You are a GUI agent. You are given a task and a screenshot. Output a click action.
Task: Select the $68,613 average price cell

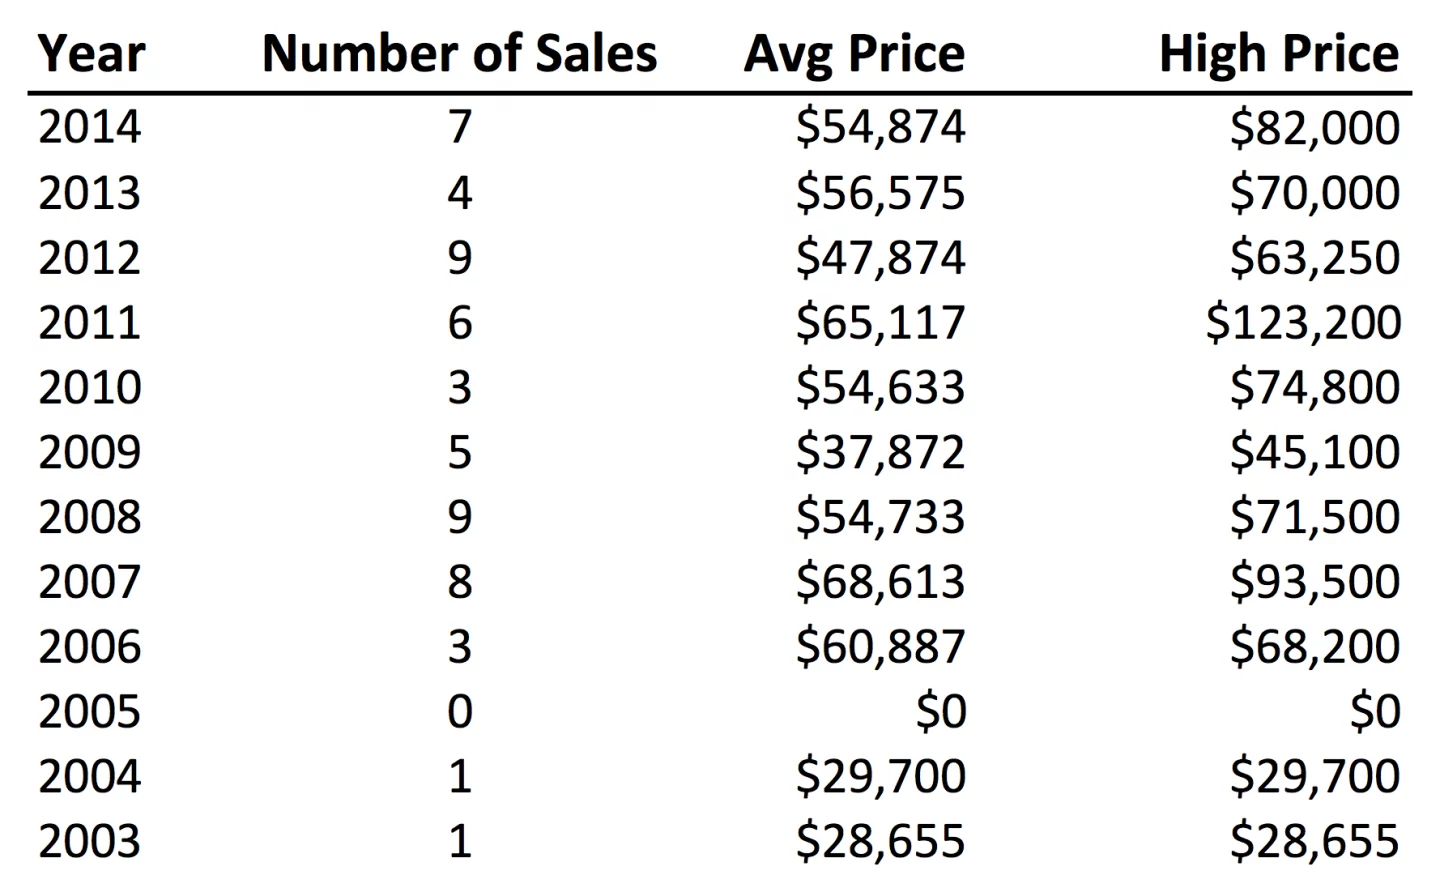point(880,581)
